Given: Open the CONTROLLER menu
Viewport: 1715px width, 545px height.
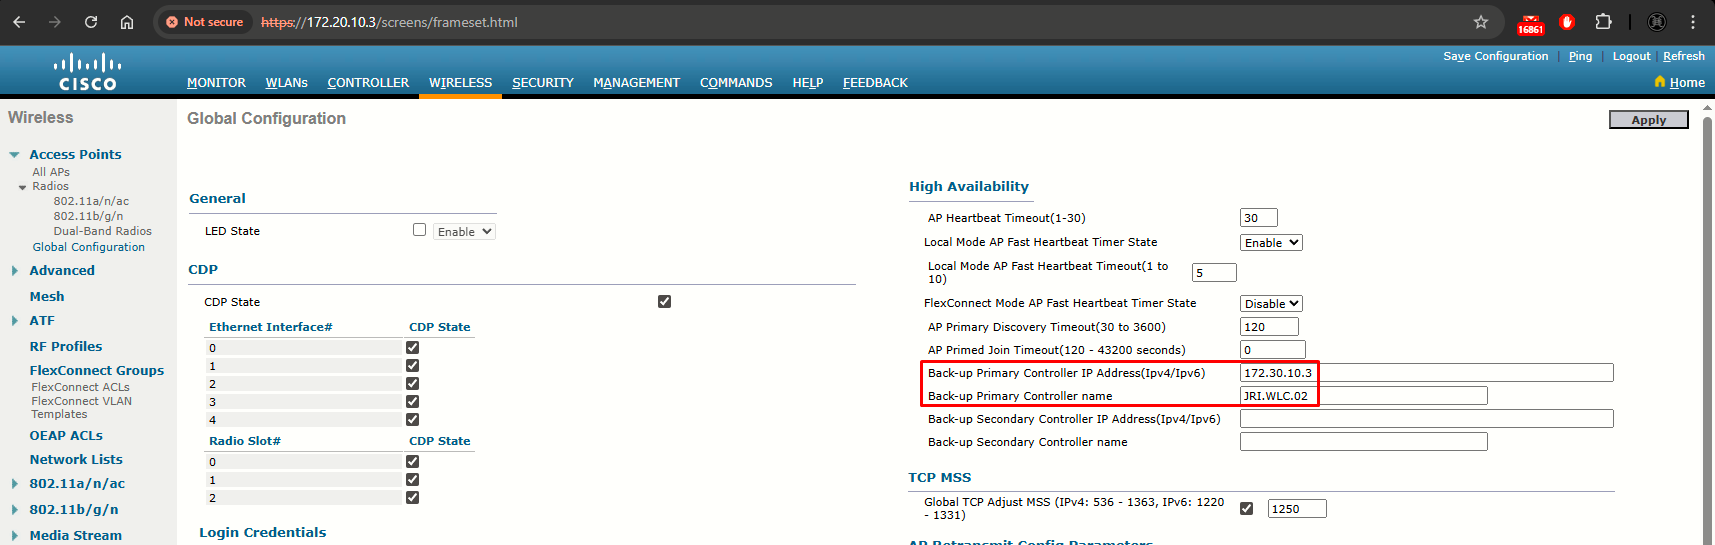Looking at the screenshot, I should 368,83.
